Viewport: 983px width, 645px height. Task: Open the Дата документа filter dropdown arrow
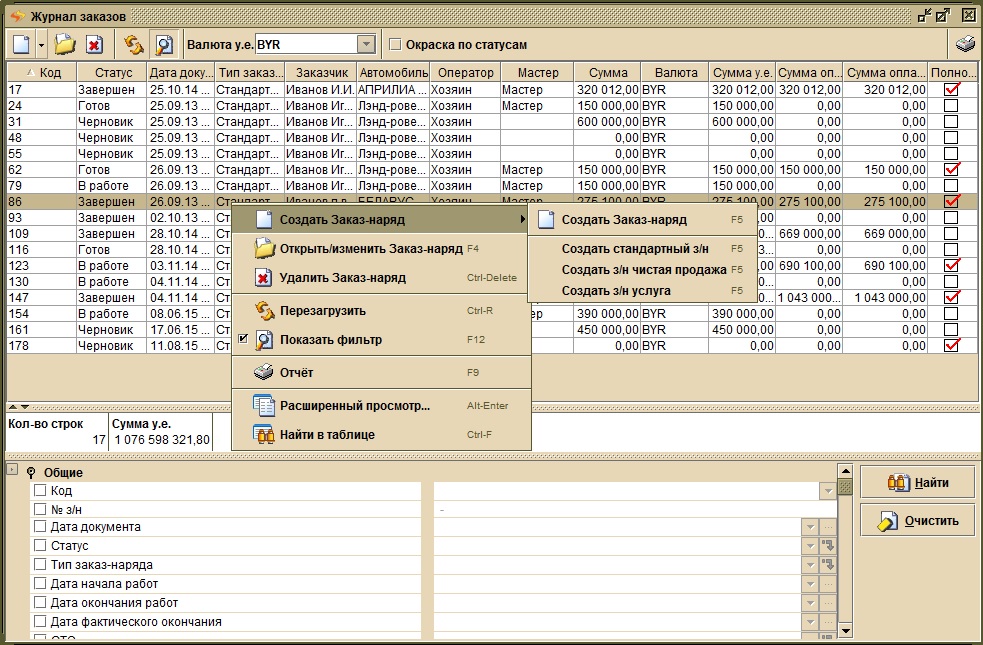[x=810, y=527]
